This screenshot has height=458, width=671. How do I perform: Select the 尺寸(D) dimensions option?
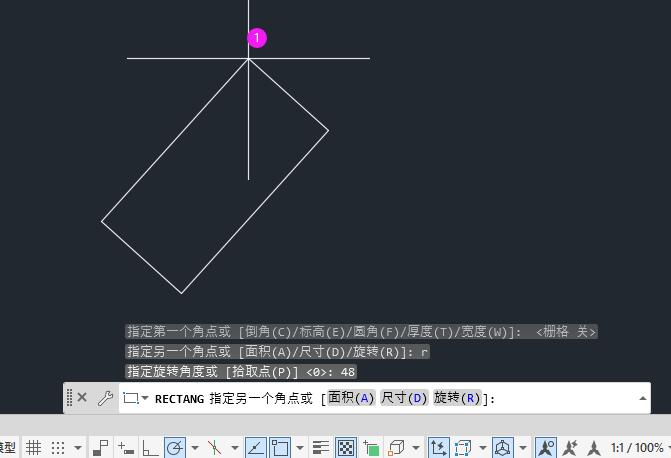[x=404, y=398]
